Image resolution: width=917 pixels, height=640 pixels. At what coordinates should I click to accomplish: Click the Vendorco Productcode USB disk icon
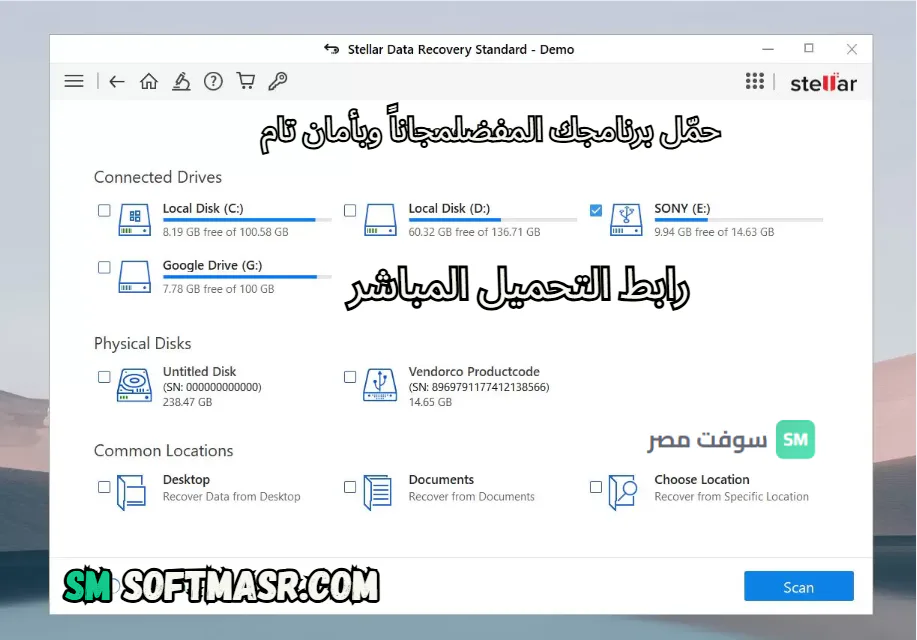[380, 385]
